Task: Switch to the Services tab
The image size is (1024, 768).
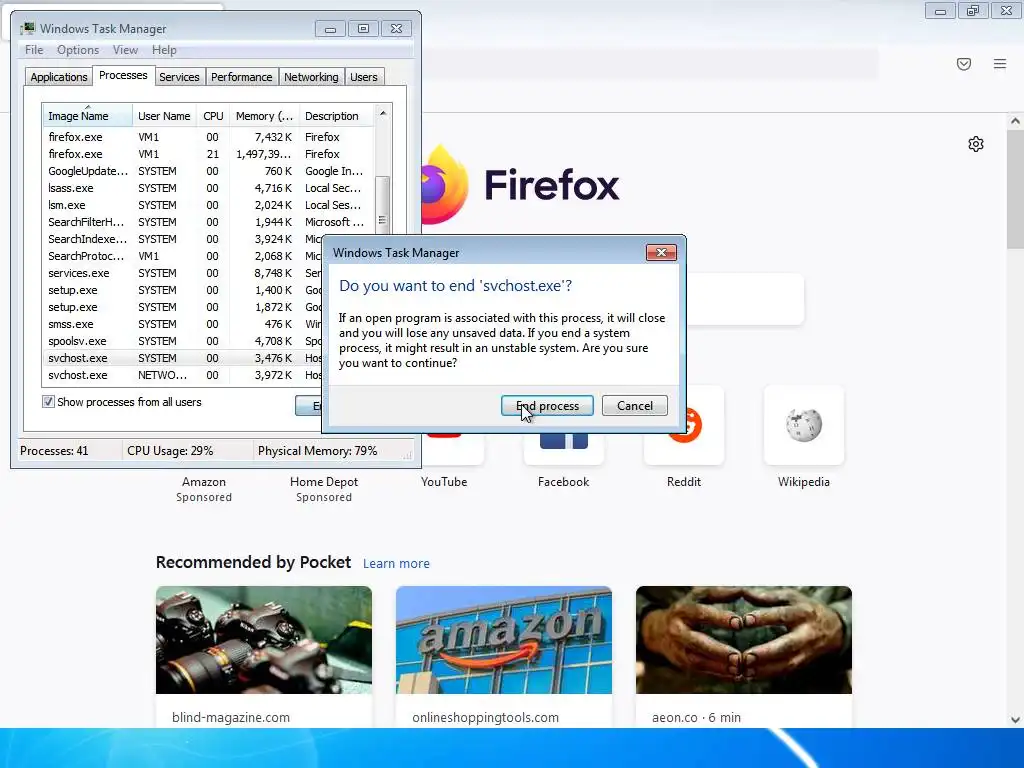Action: 179,77
